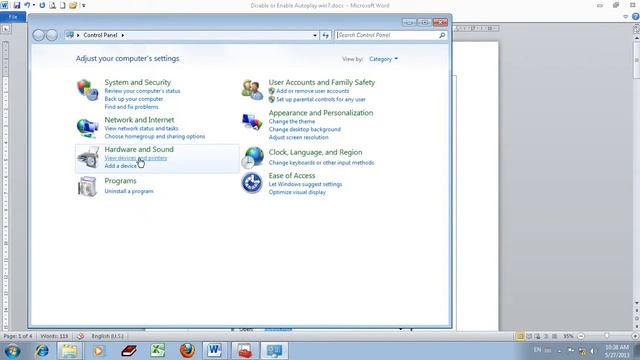The width and height of the screenshot is (640, 360).
Task: Expand the address bar history dropdown
Action: tap(315, 36)
